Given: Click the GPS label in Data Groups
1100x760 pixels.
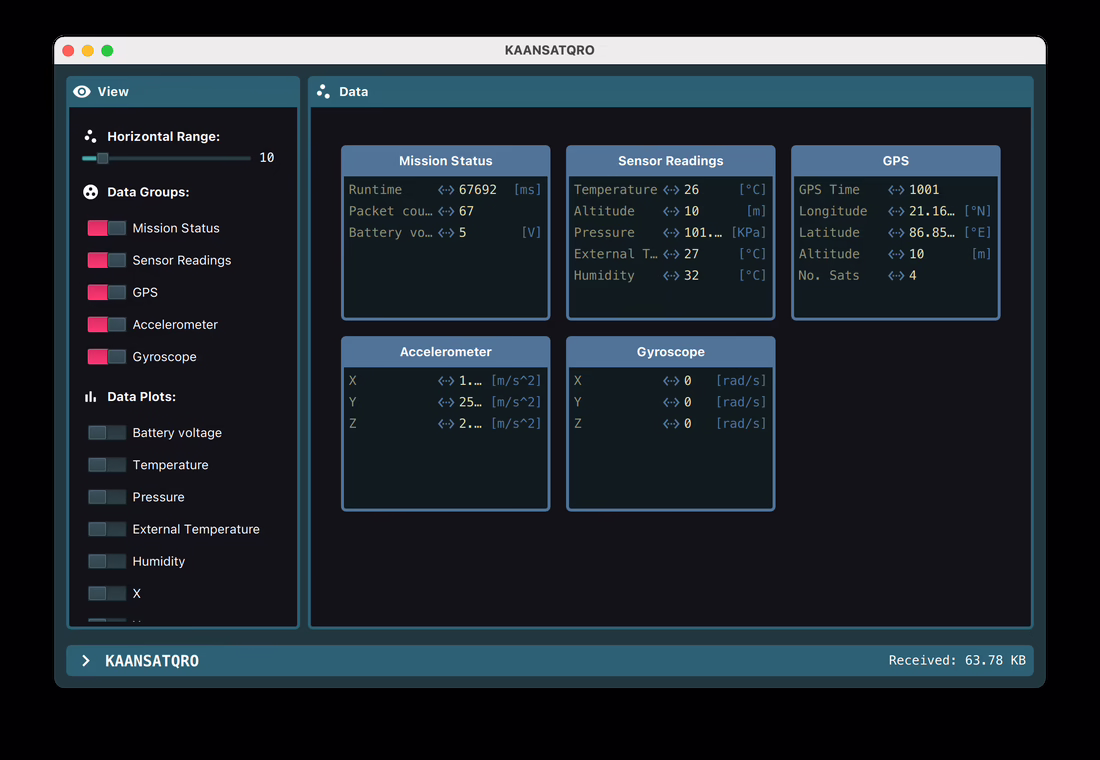Looking at the screenshot, I should click(145, 293).
